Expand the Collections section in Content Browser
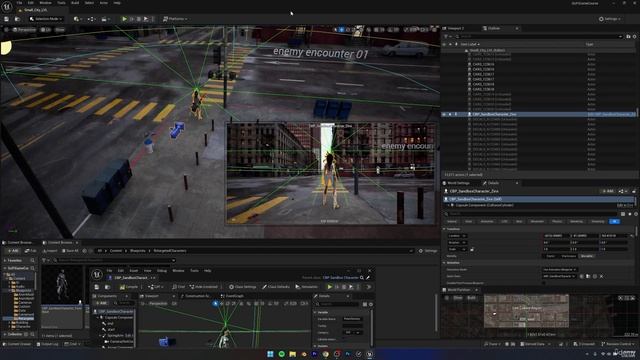 pos(5,334)
